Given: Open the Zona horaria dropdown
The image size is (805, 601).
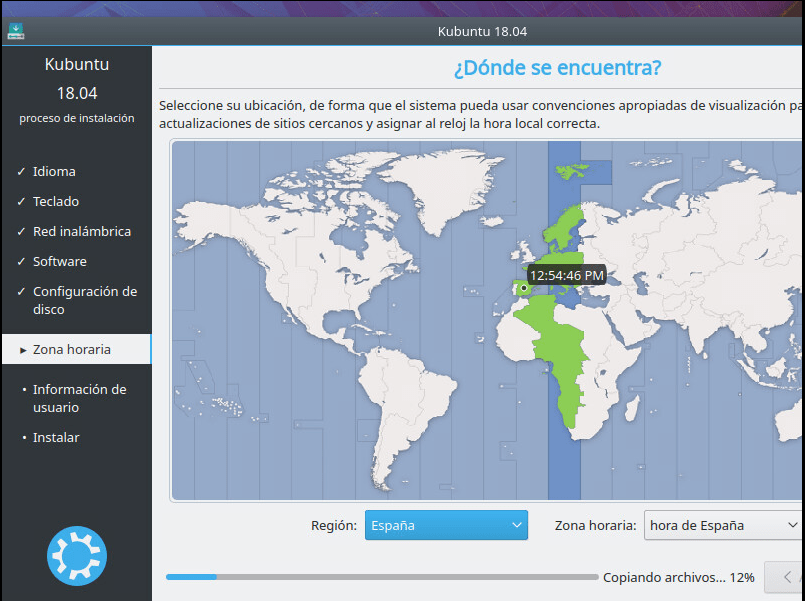Looking at the screenshot, I should [x=722, y=525].
